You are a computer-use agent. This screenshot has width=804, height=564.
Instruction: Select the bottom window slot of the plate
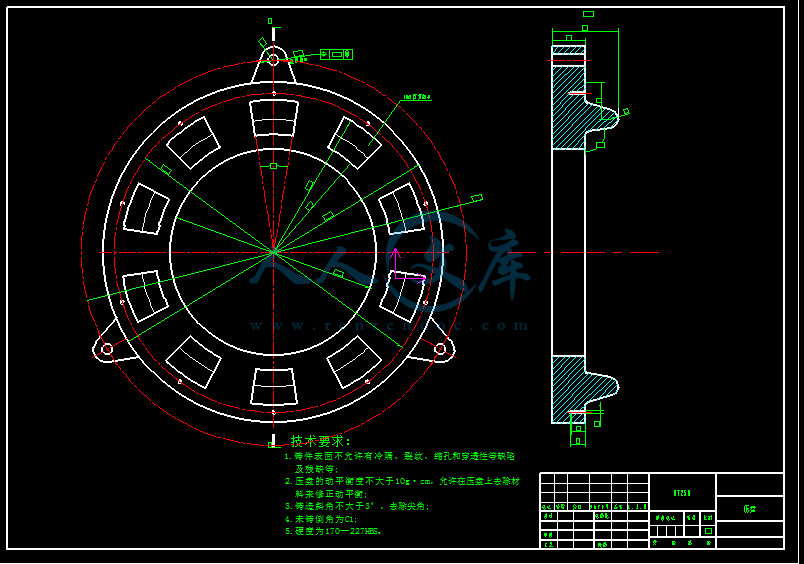tap(274, 387)
